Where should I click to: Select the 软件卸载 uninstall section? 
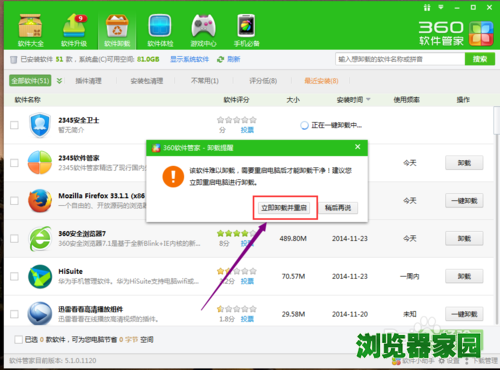(117, 31)
